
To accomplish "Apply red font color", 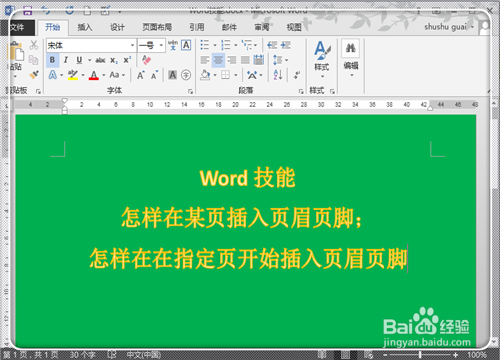I will (94, 75).
